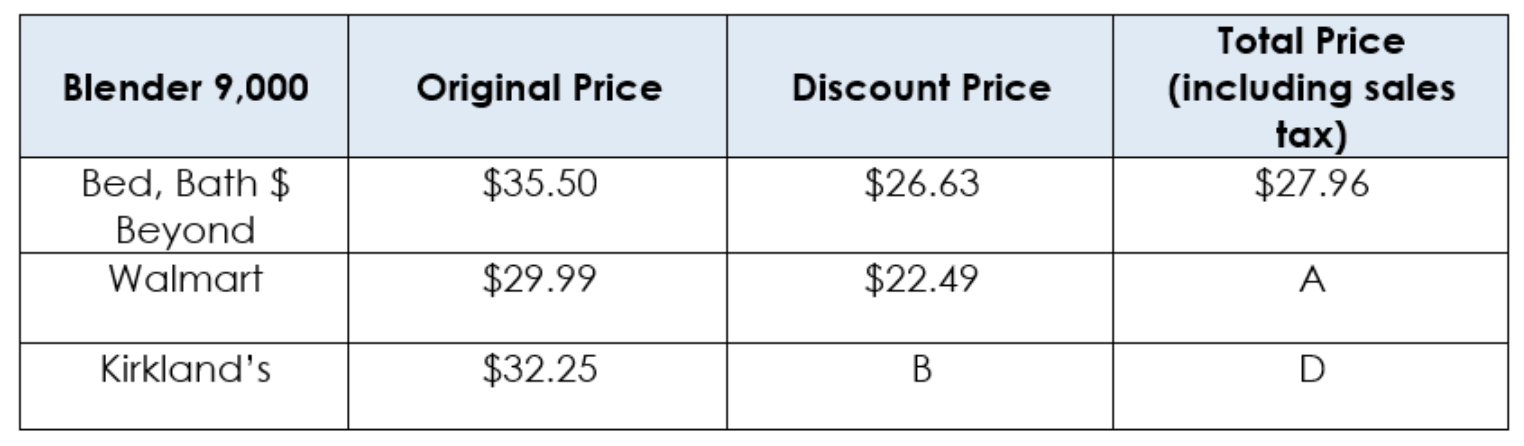Click the word "Blender" in the header
This screenshot has height=446, width=1524.
coord(125,88)
